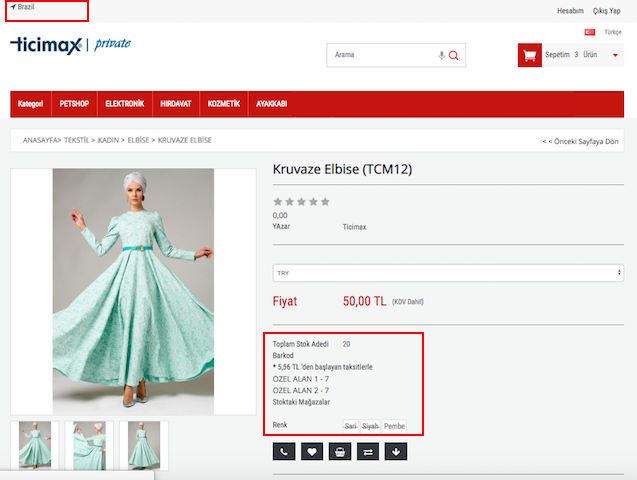
Task: Click the down arrow icon button
Action: tap(396, 451)
